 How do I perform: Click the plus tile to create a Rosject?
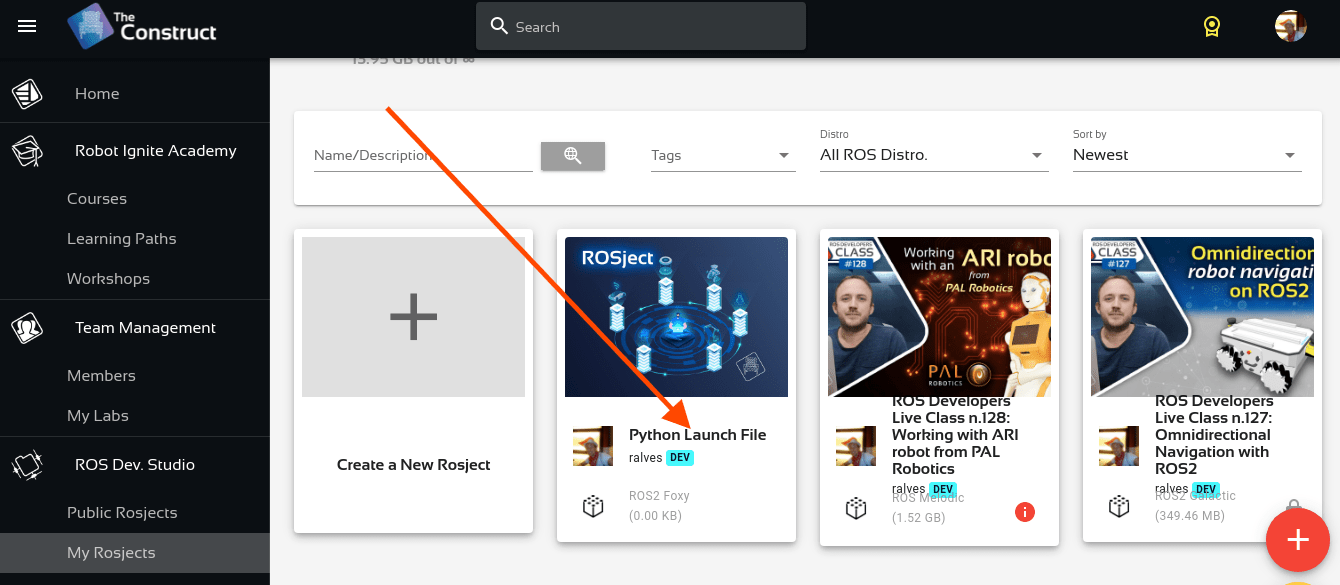[414, 317]
